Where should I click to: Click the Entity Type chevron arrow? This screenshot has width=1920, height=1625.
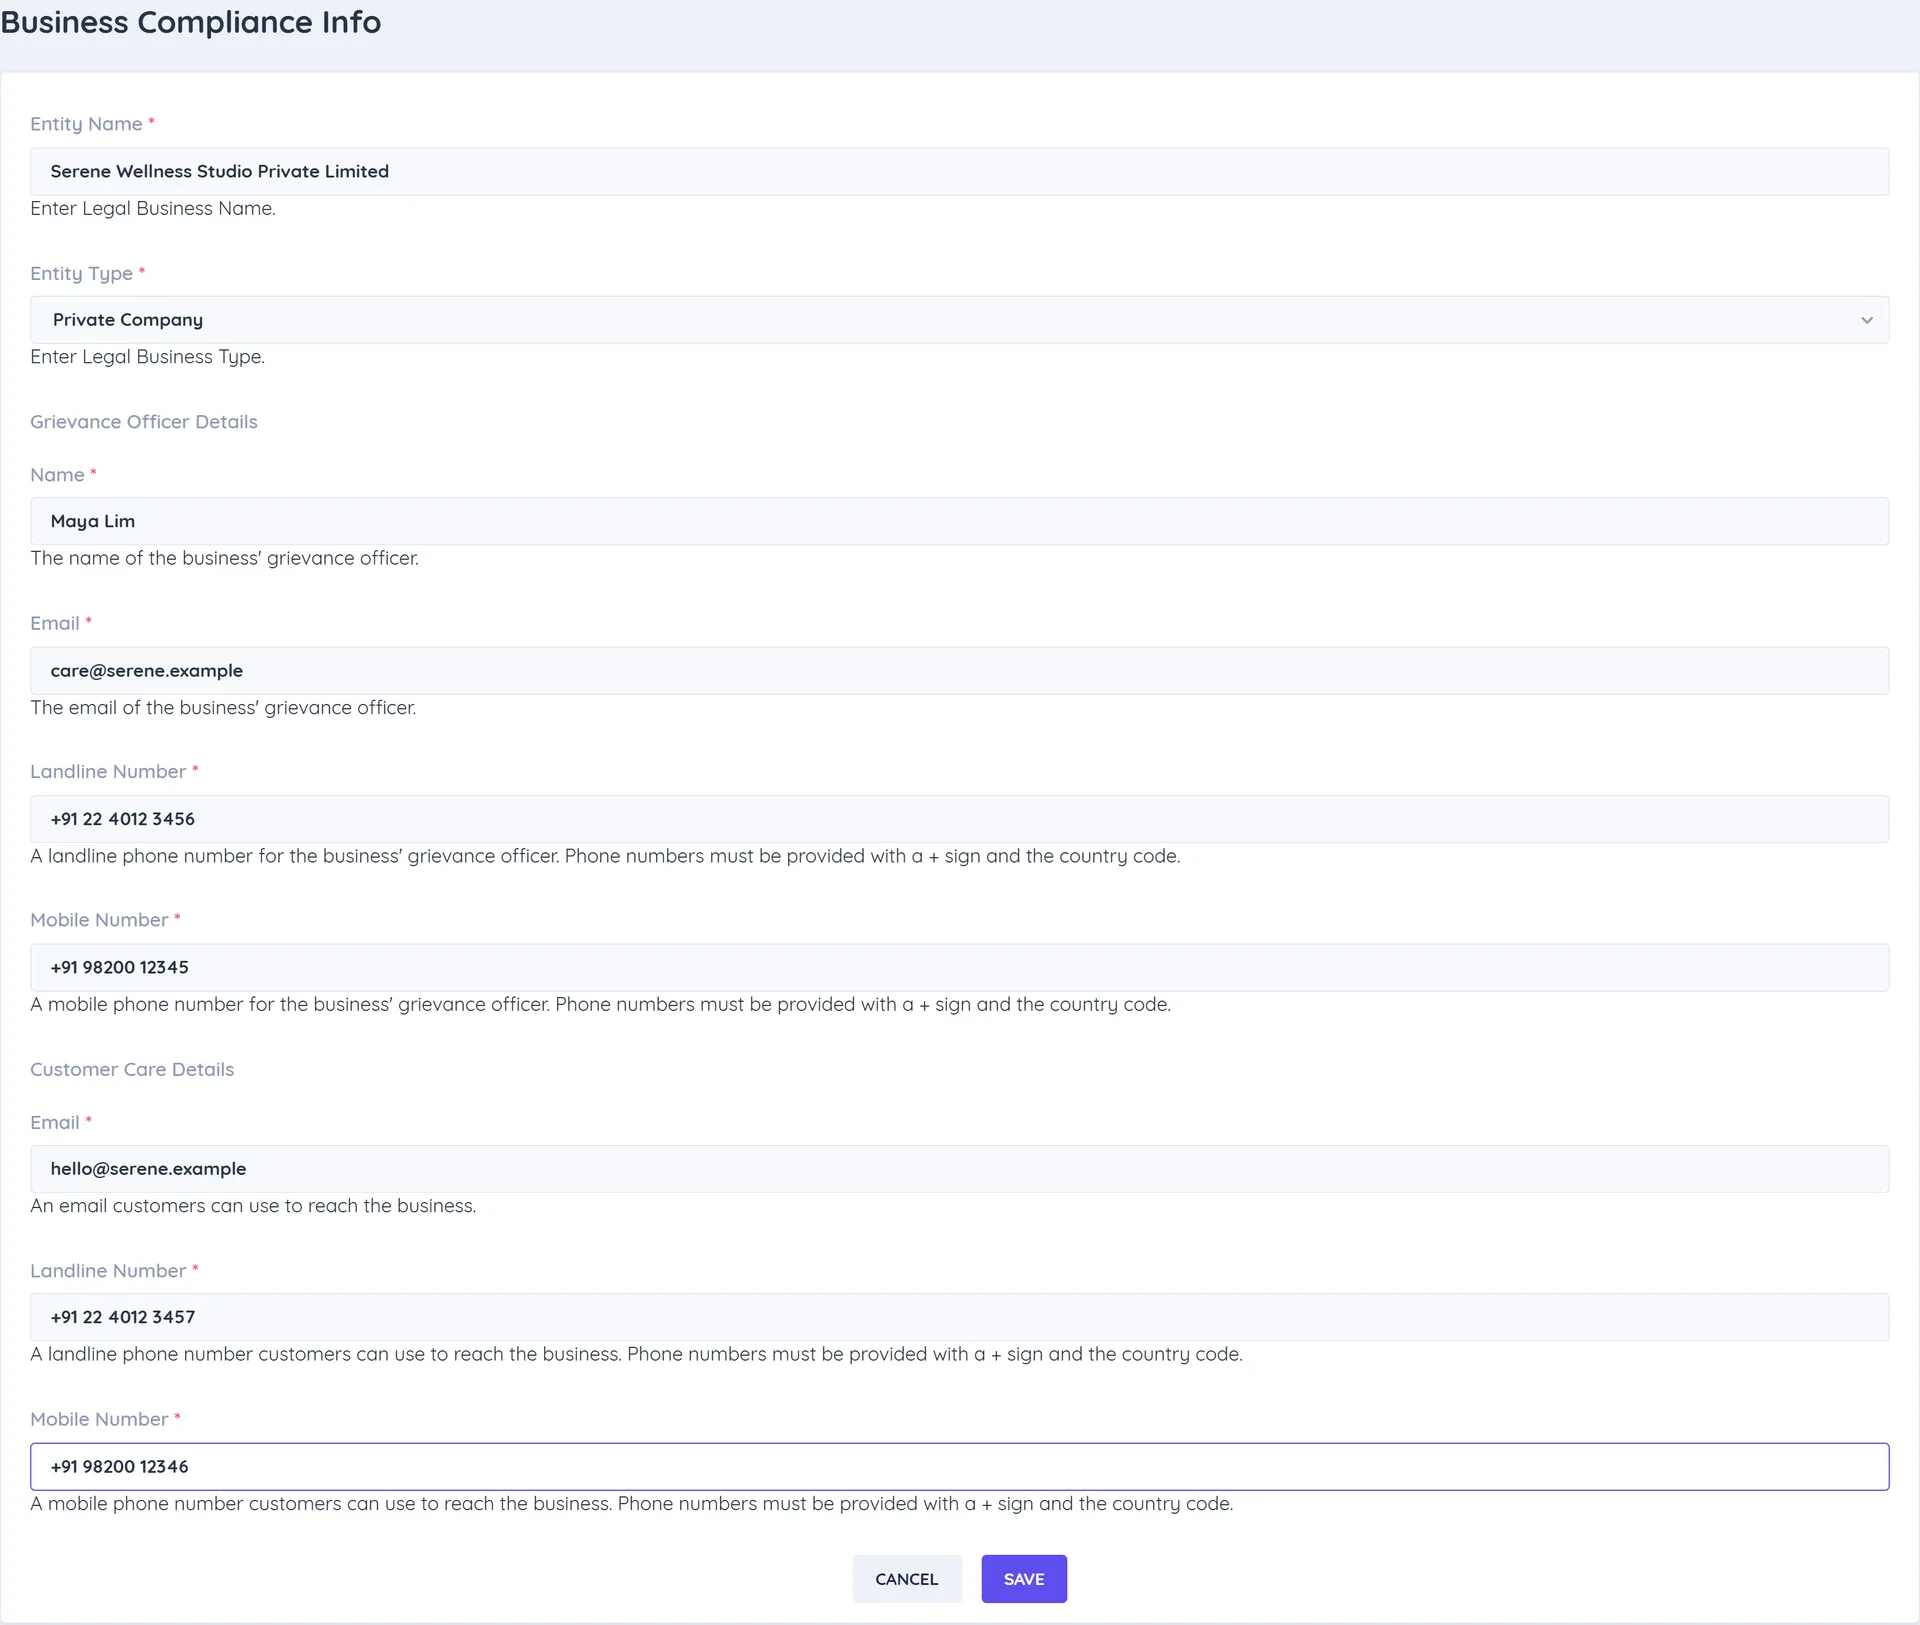coord(1866,320)
